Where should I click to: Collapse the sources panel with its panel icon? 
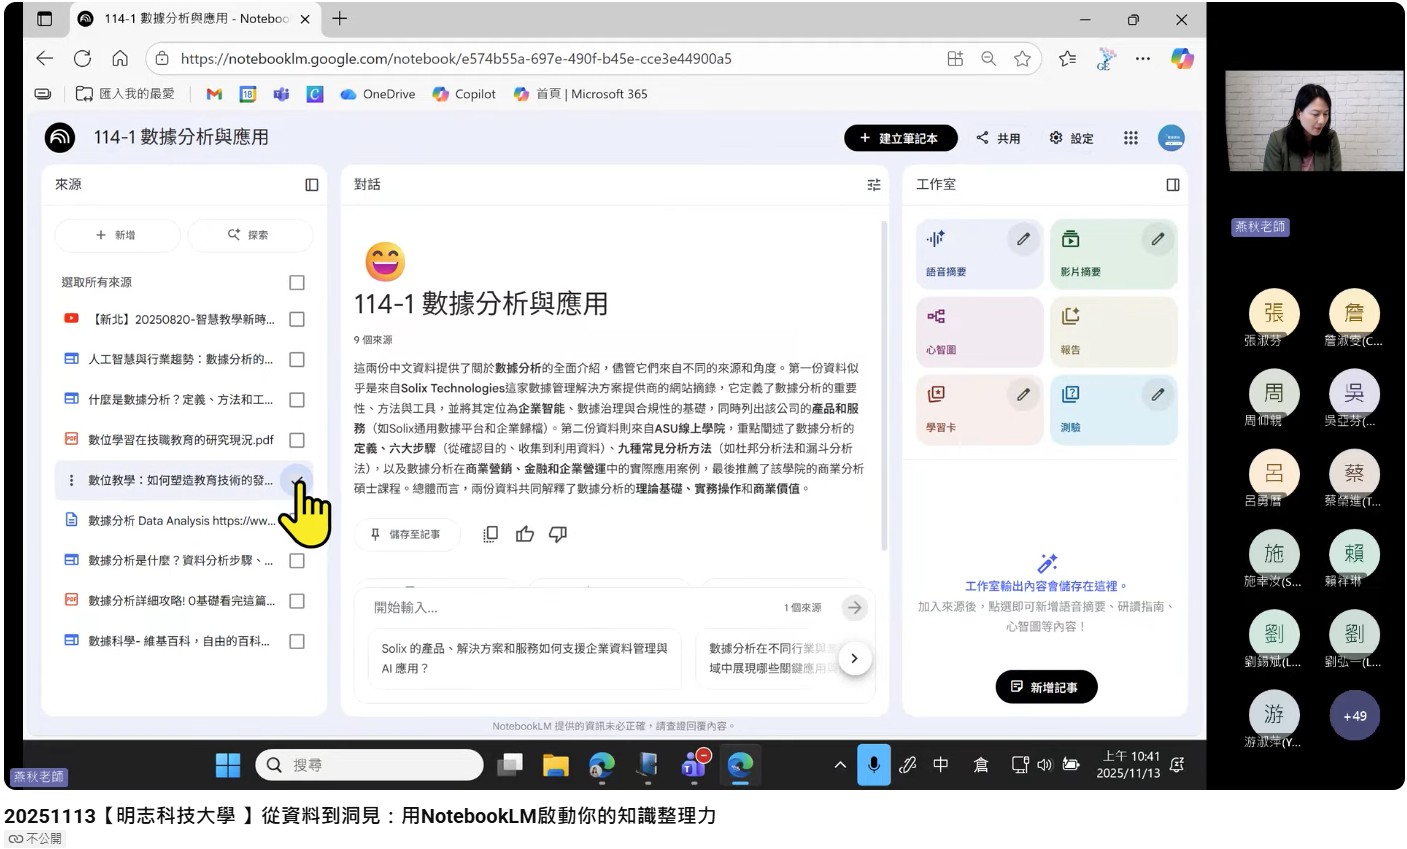click(x=312, y=185)
